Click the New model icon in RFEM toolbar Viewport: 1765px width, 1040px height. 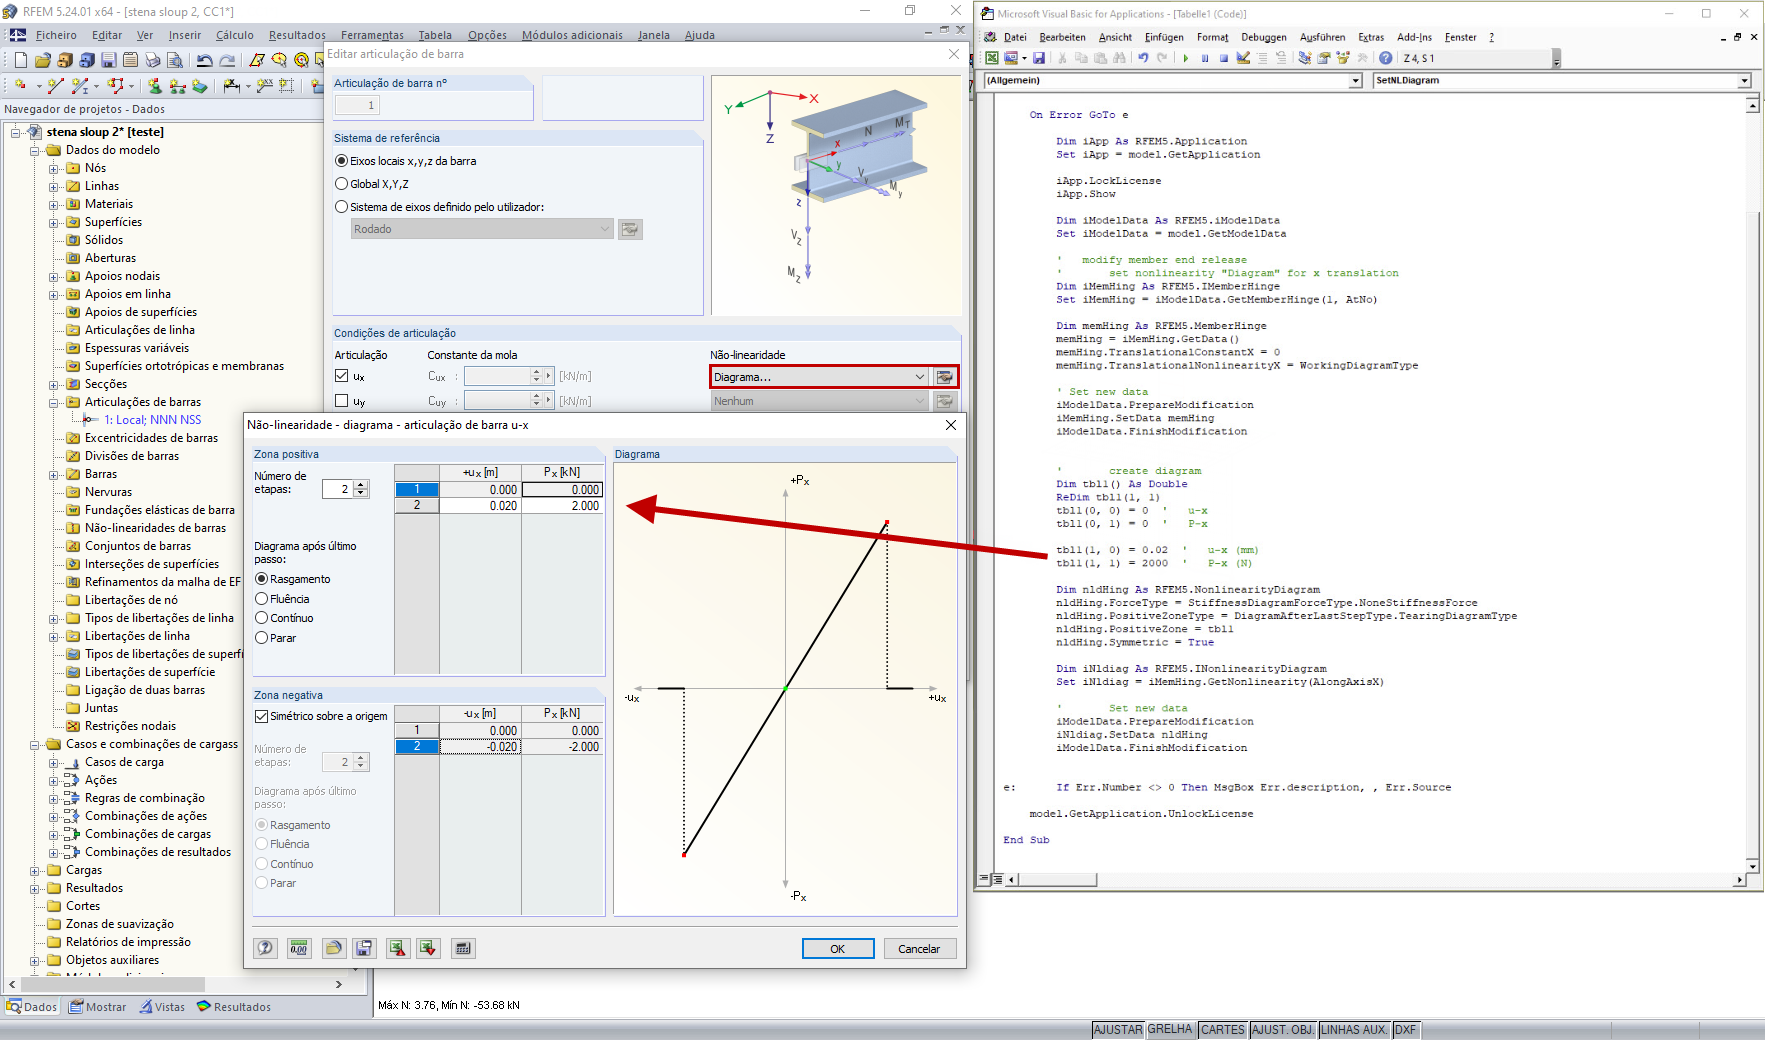(21, 60)
